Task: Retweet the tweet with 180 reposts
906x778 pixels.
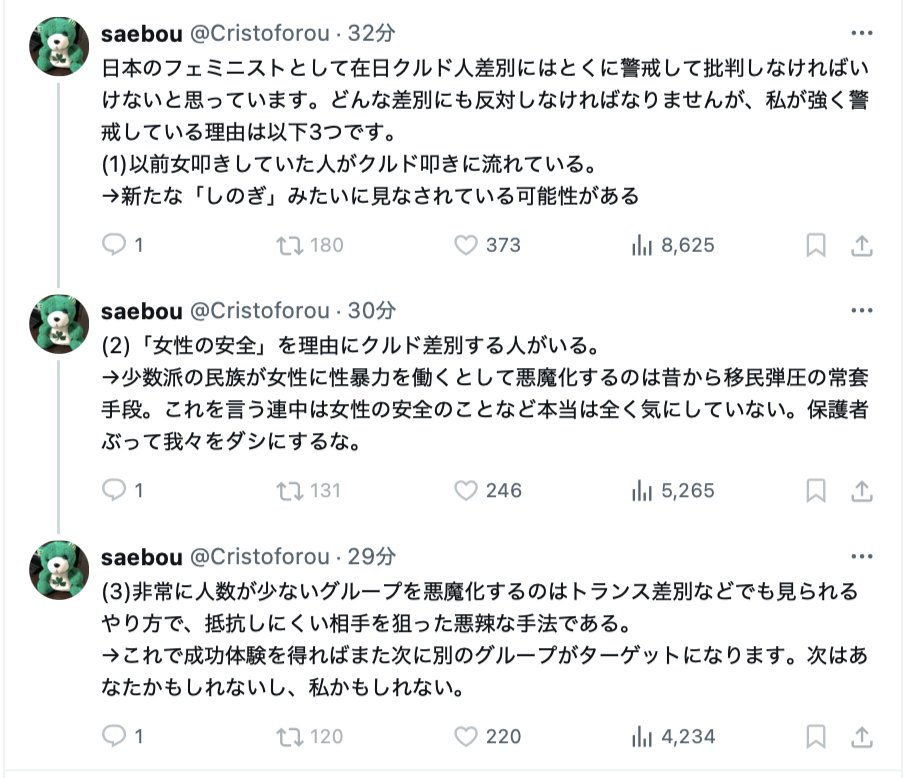Action: [x=289, y=245]
